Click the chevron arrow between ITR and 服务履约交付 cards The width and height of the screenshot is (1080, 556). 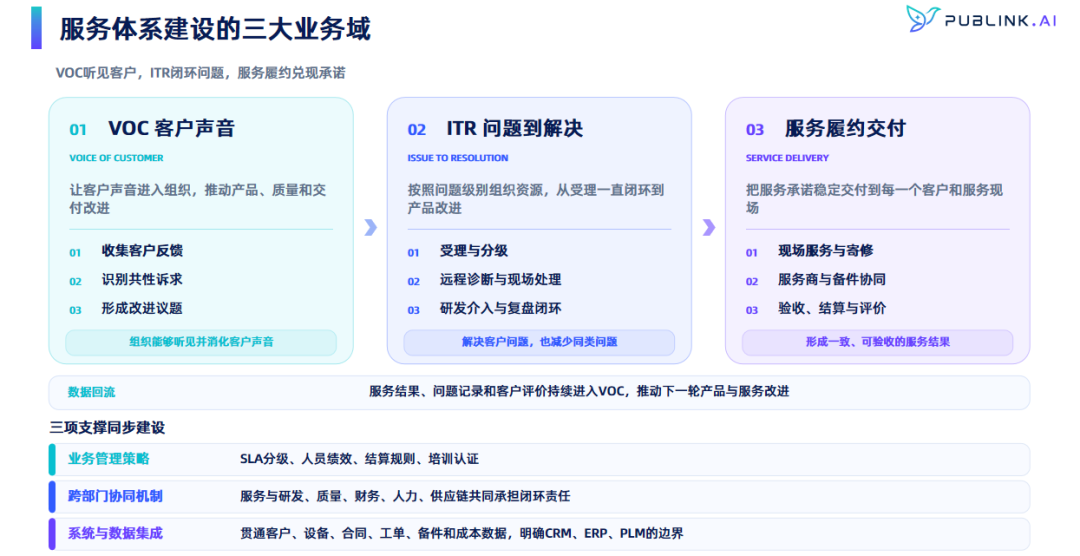[709, 227]
